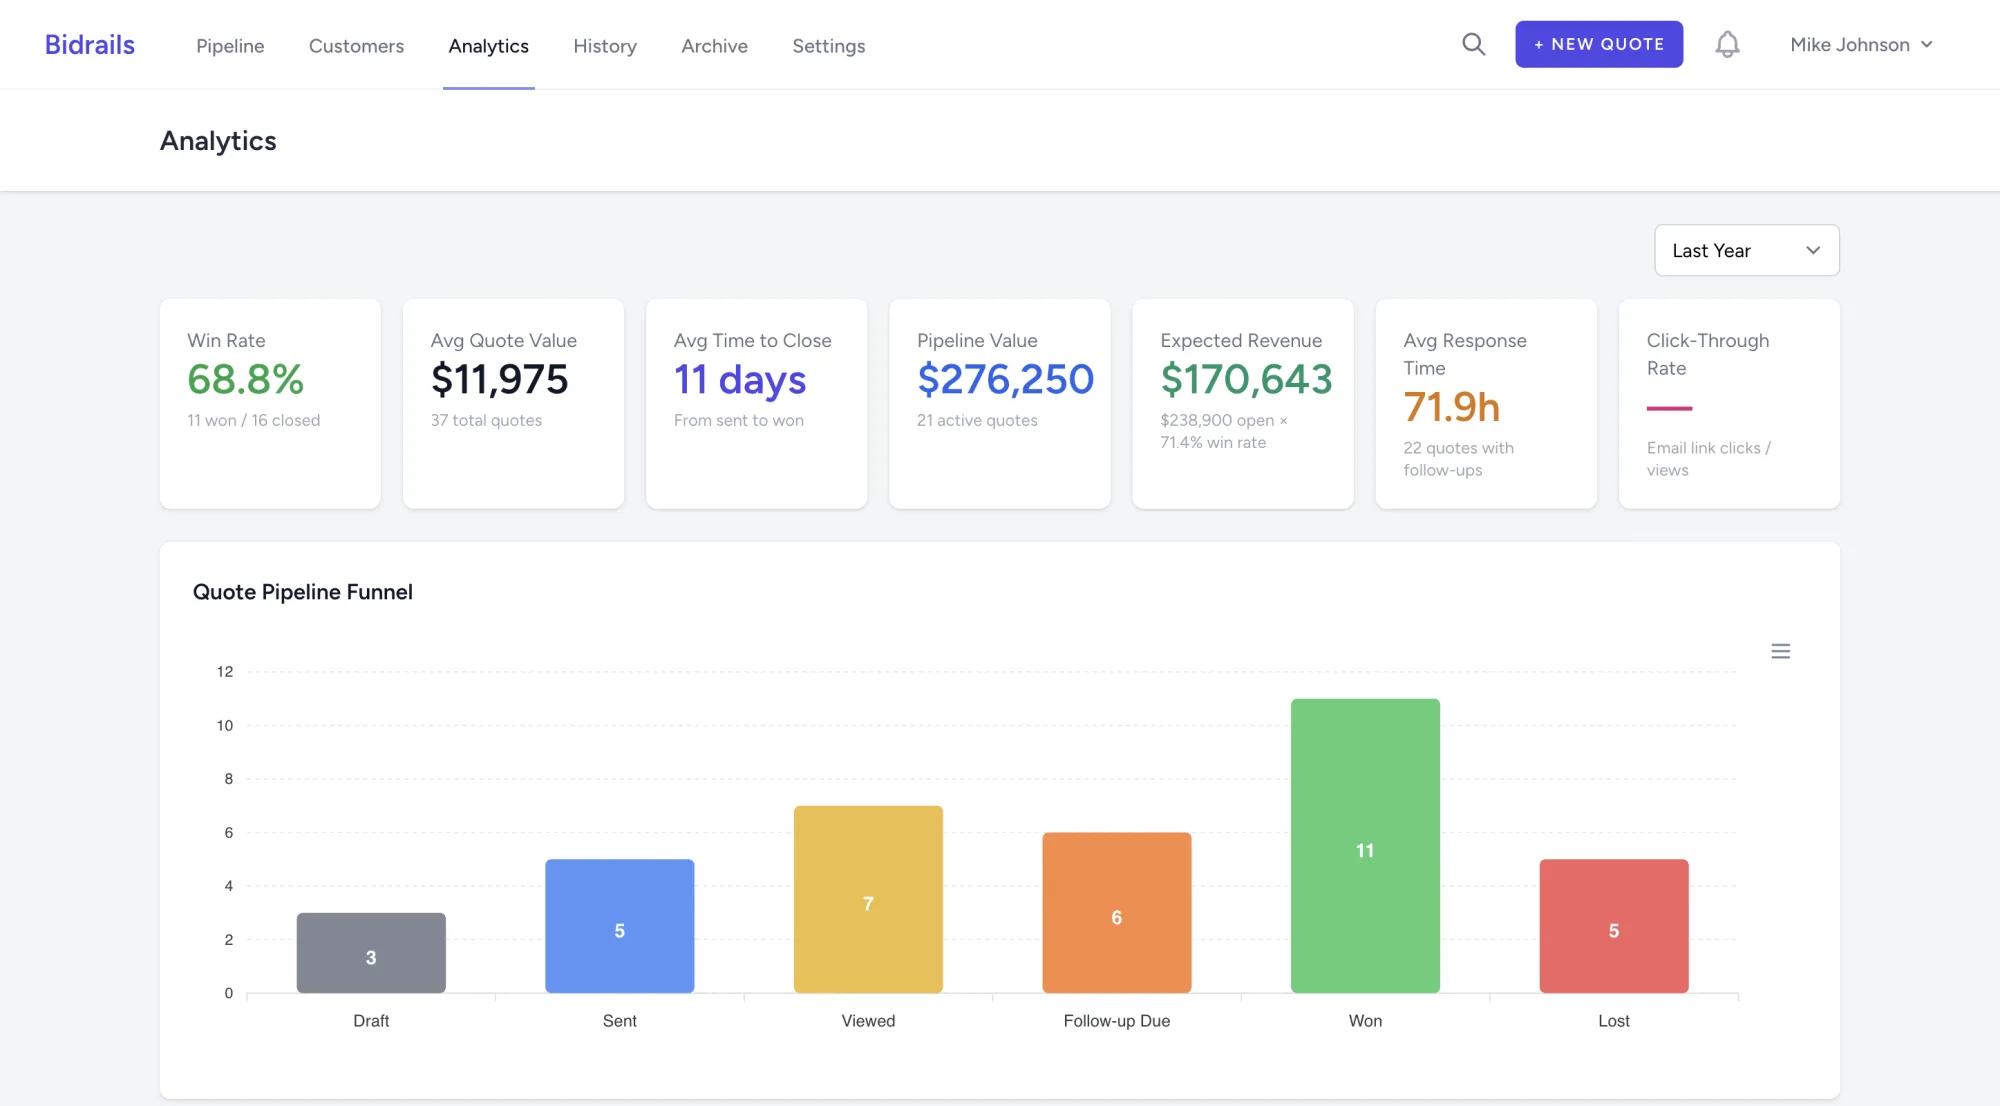Viewport: 2000px width, 1106px height.
Task: Switch to the Customers tab
Action: click(356, 46)
